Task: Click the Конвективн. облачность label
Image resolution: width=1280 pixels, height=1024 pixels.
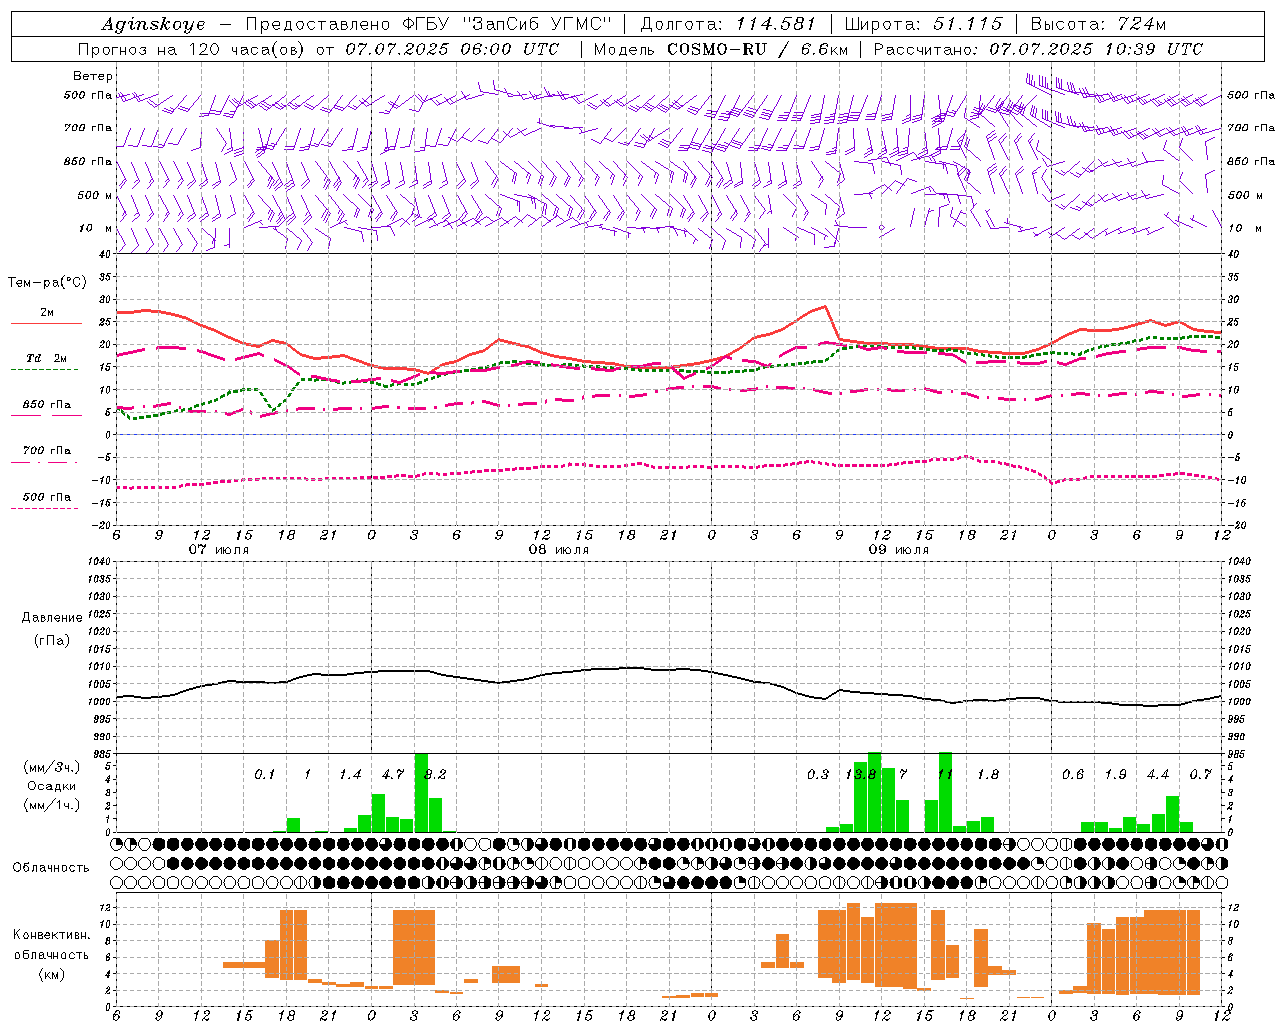Action: point(51,945)
